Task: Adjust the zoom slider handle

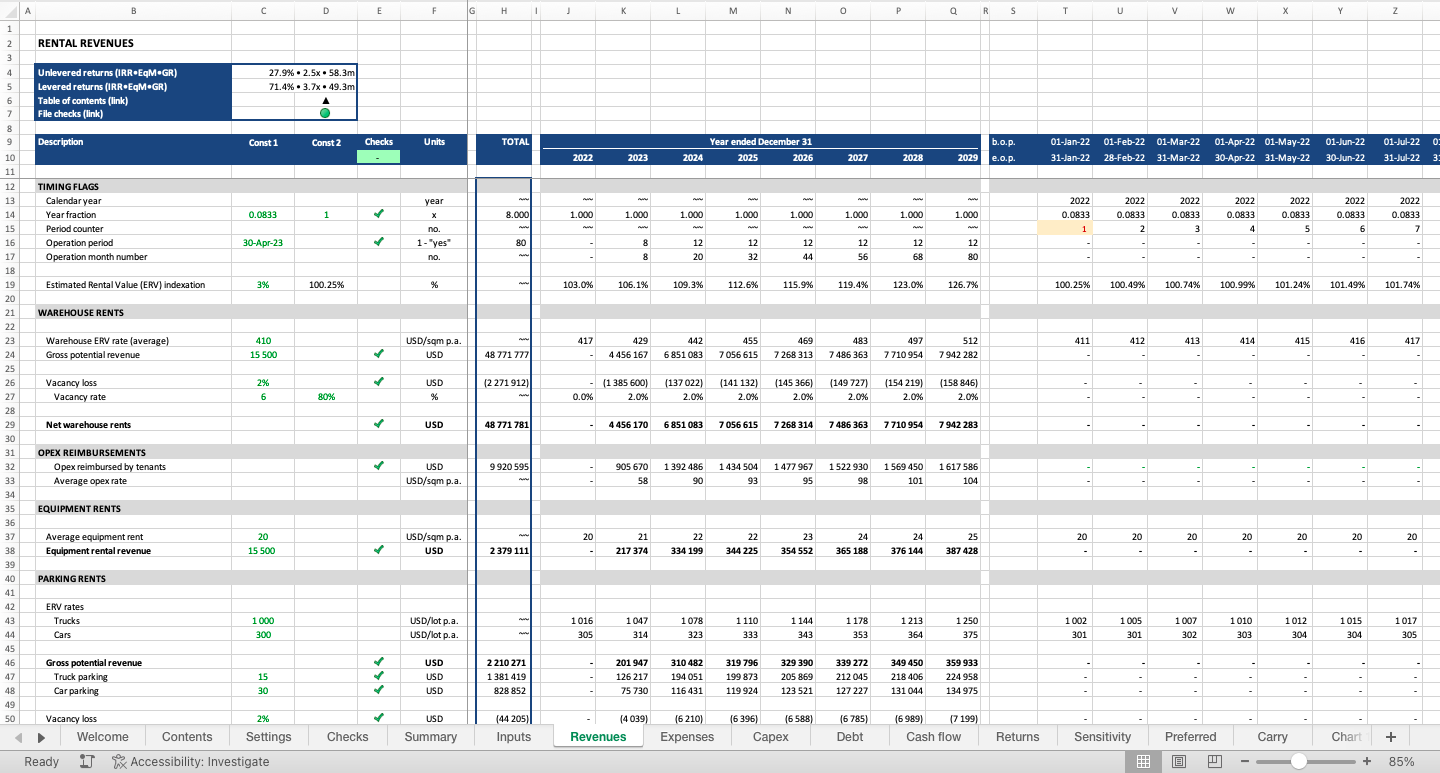Action: coord(1298,761)
